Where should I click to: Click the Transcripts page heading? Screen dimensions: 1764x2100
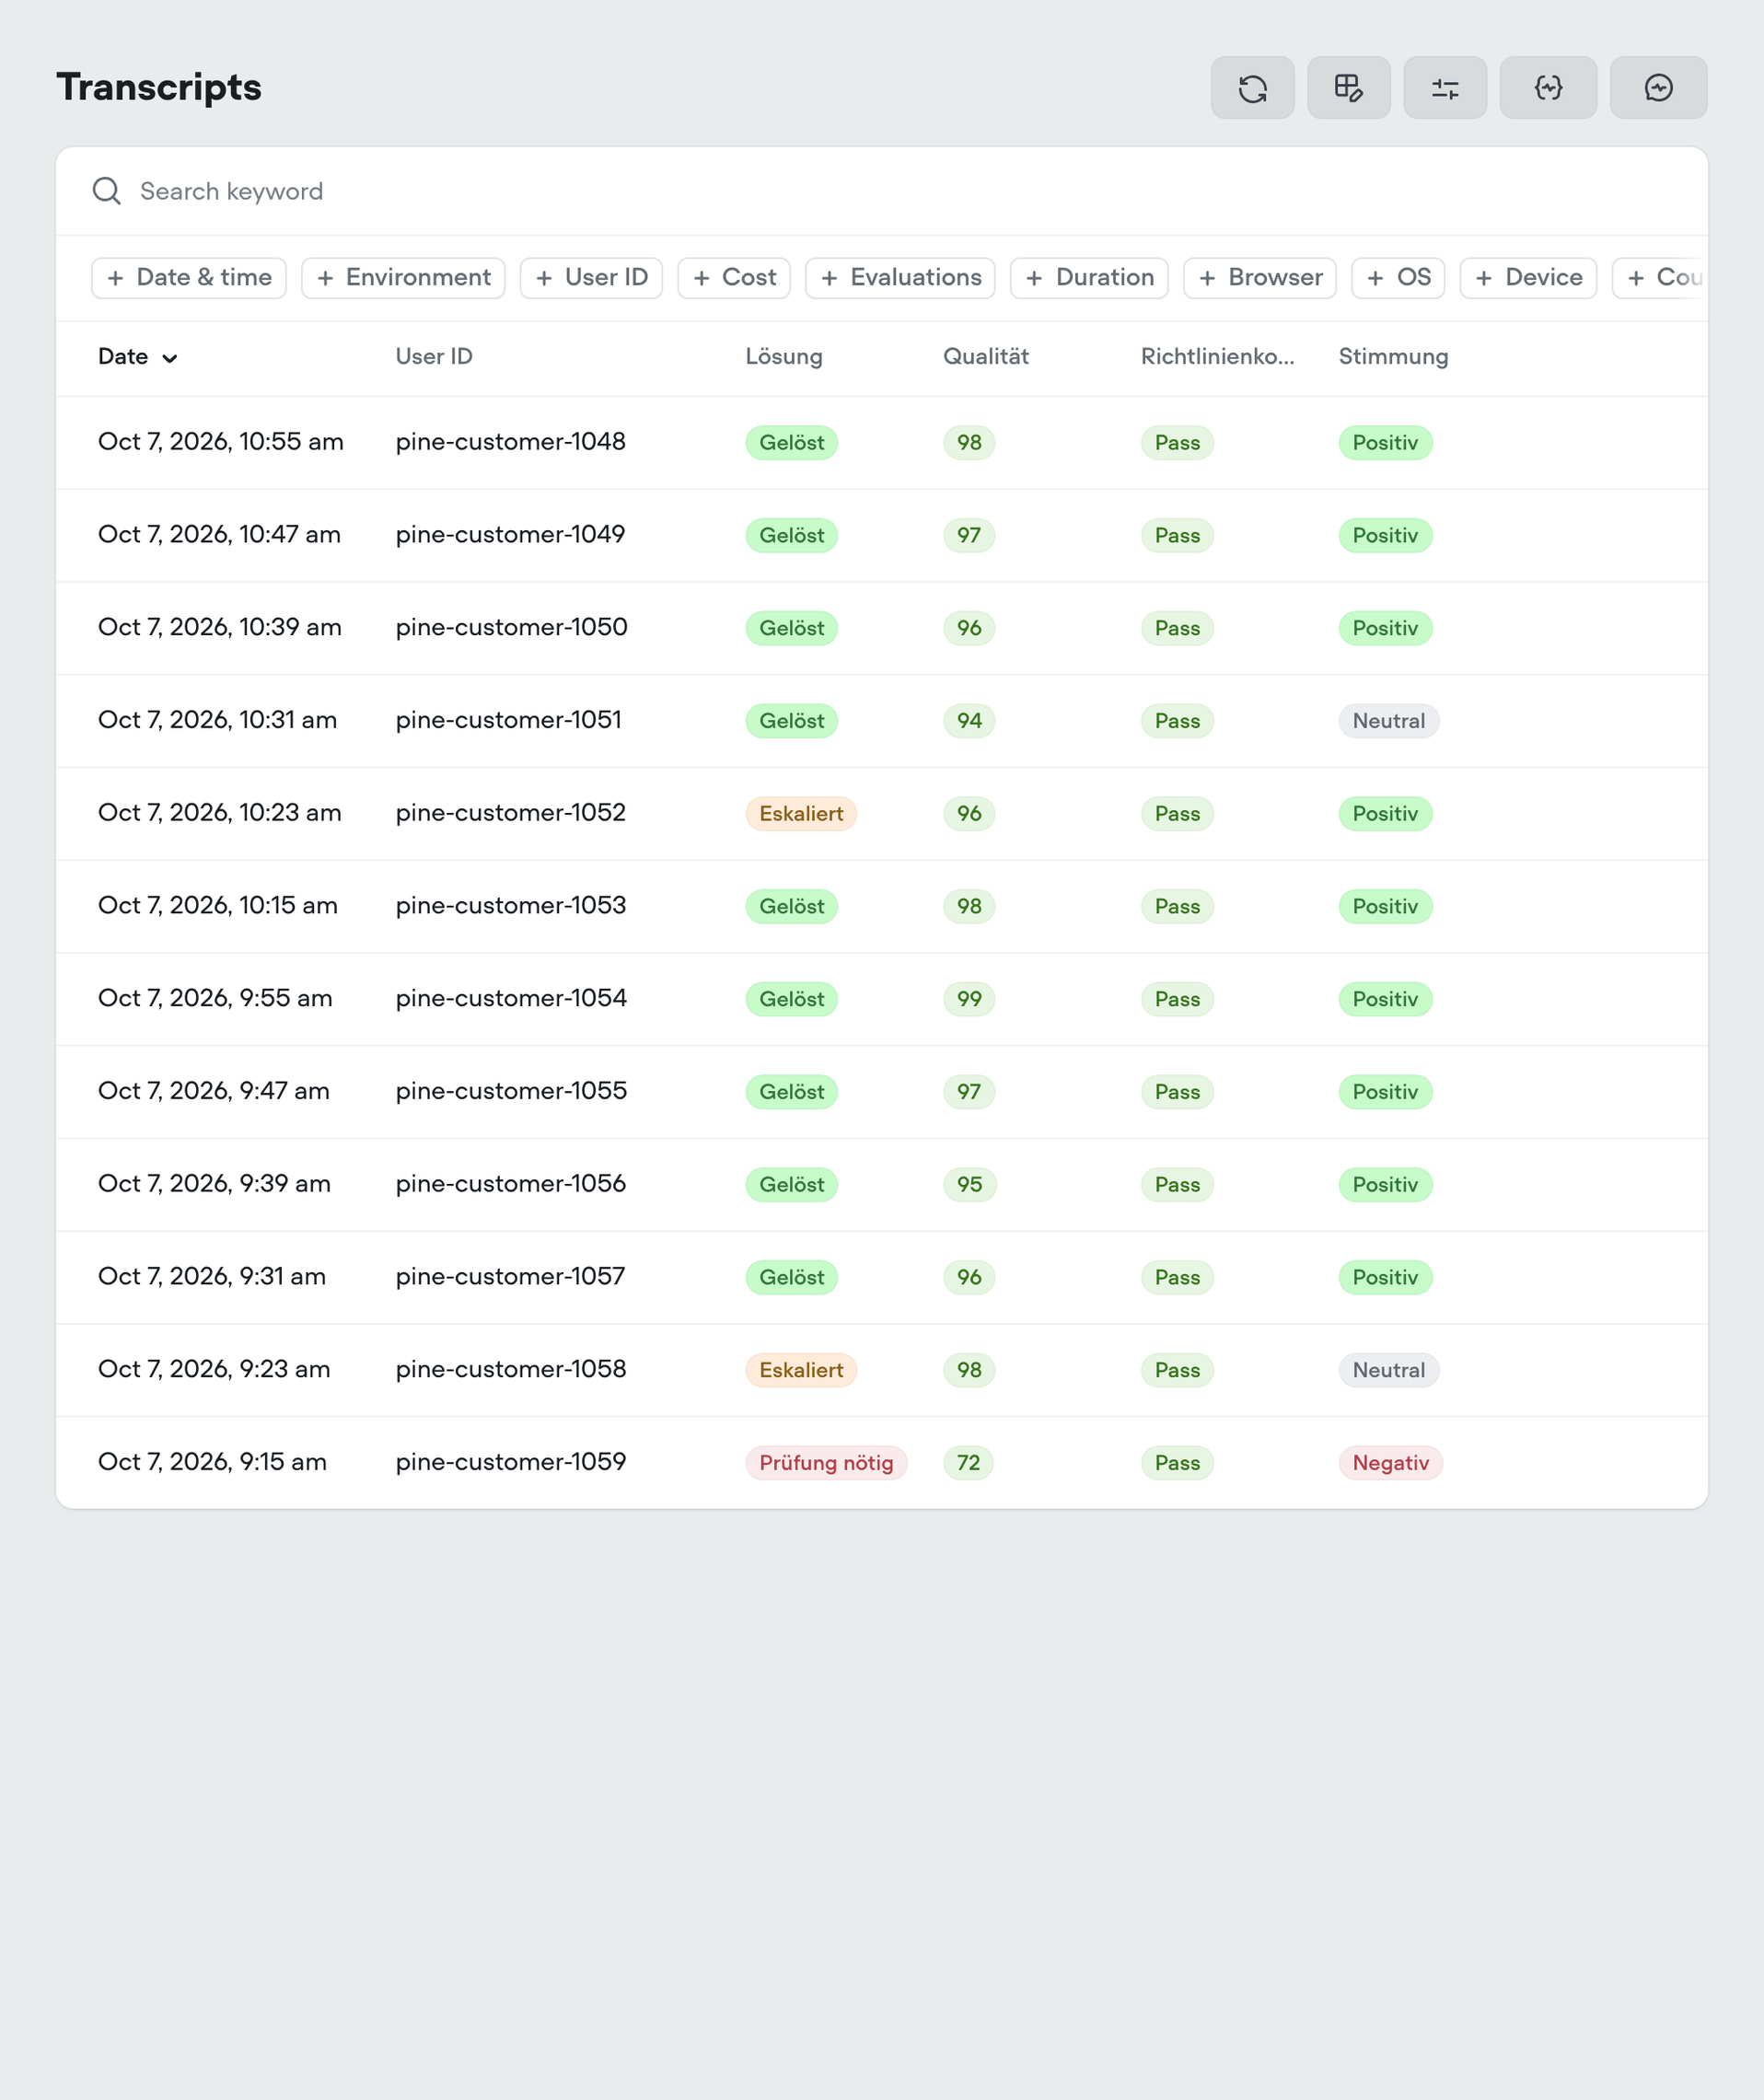(x=159, y=87)
